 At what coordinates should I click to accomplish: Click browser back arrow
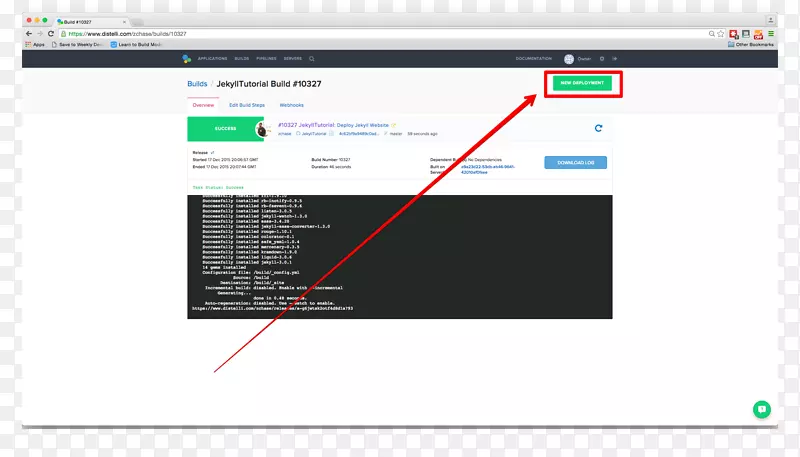click(x=29, y=34)
